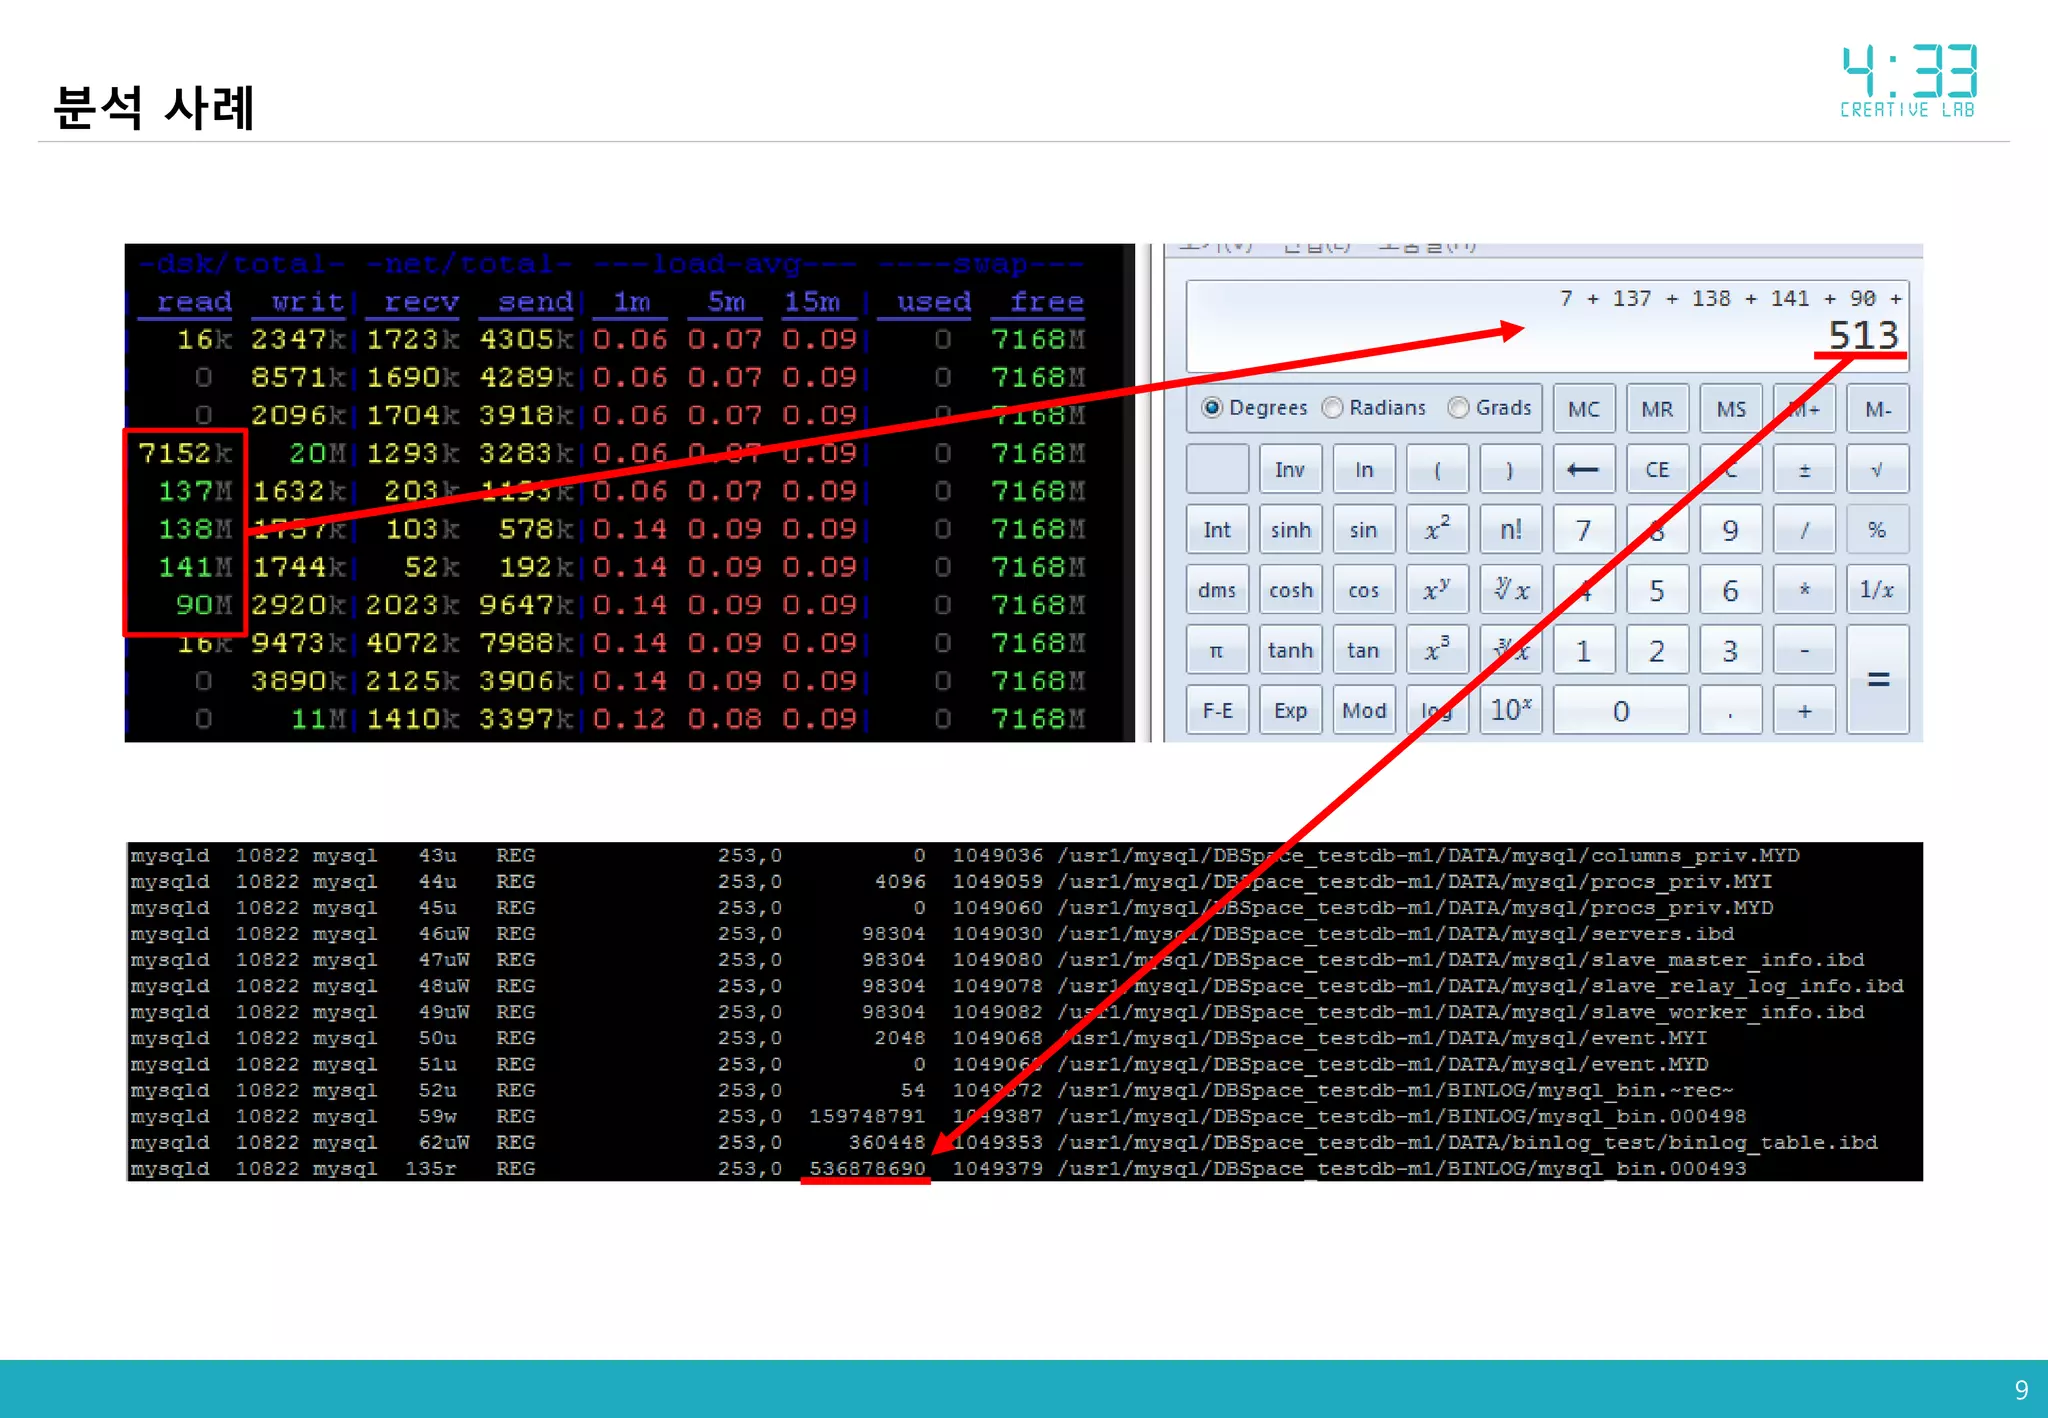Click the number 5 key

(1657, 590)
